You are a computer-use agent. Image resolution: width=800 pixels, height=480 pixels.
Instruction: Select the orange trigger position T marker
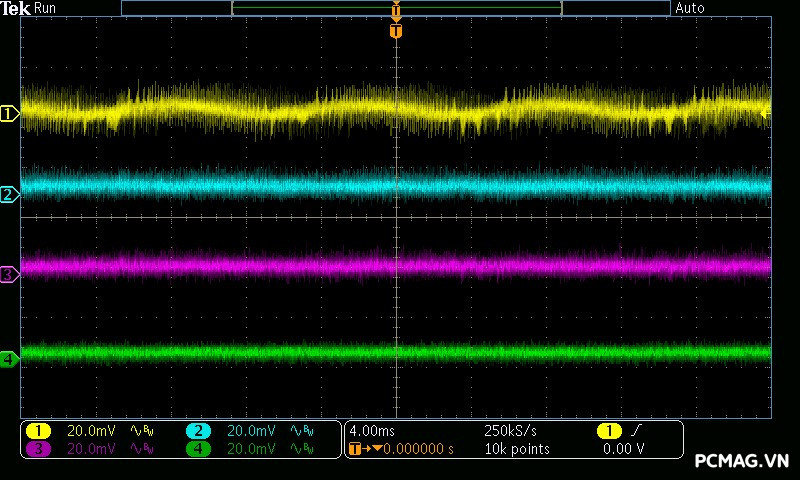click(x=396, y=31)
